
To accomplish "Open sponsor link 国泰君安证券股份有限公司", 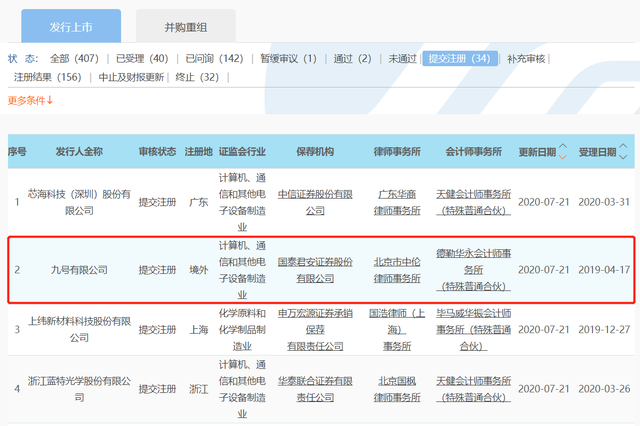I will (315, 270).
